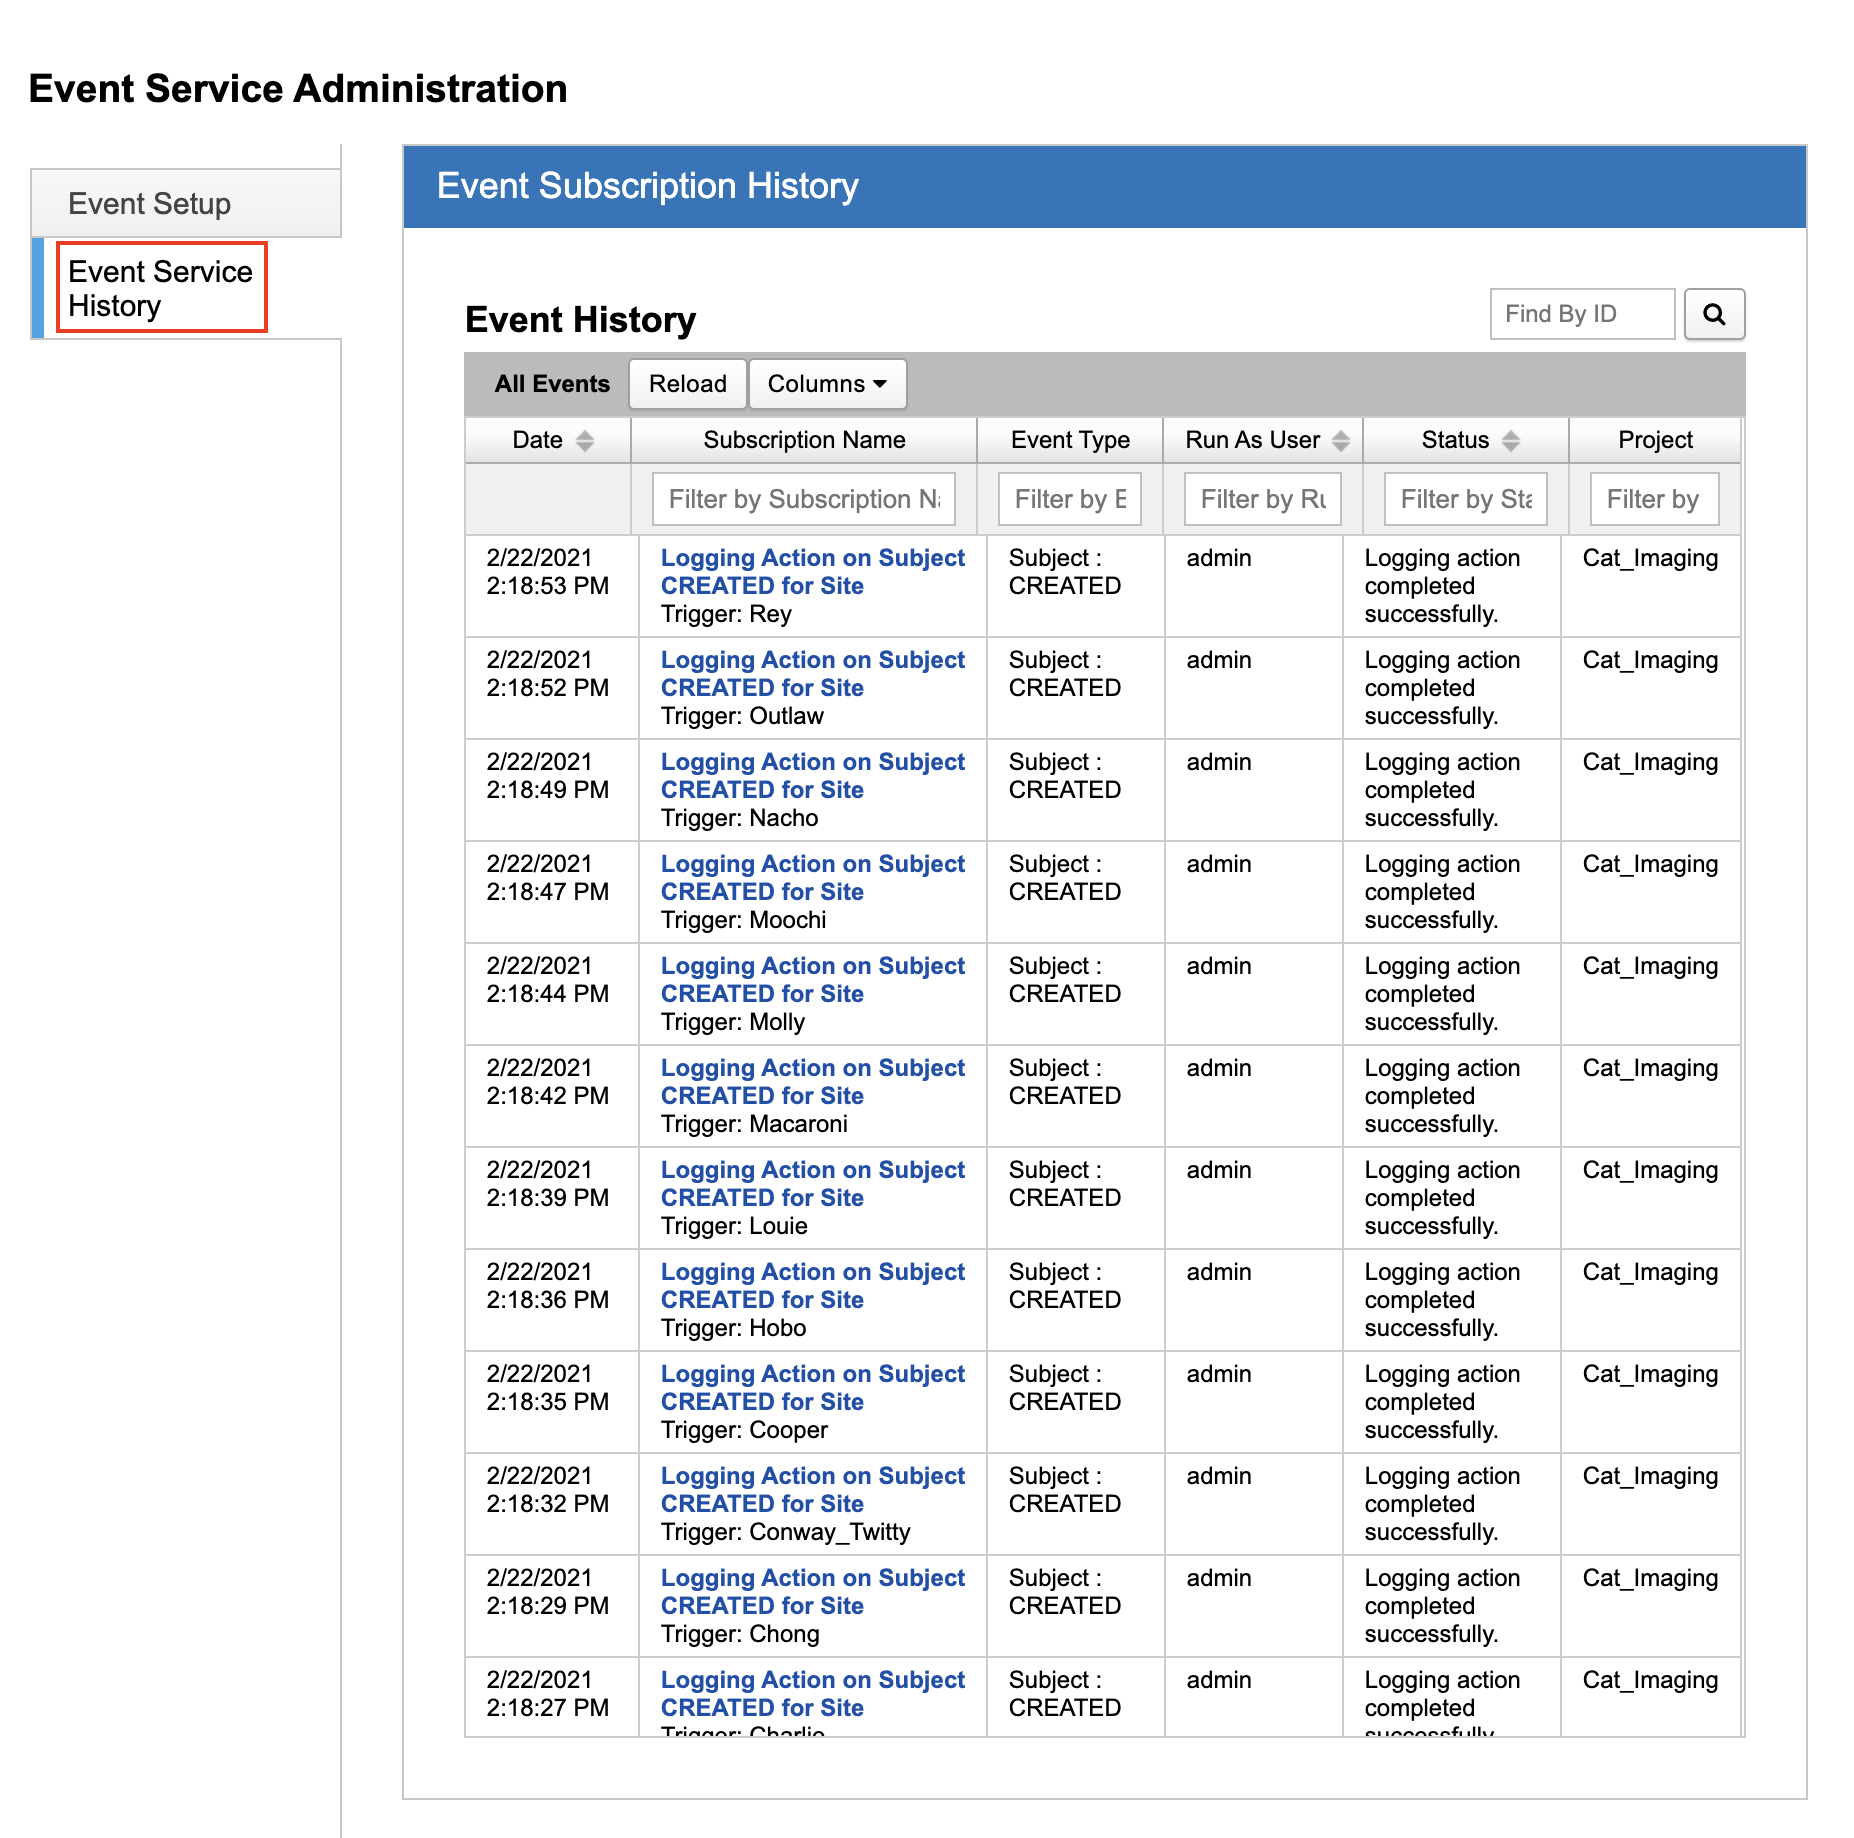Focus the Filter by Subscription Name box

pos(803,499)
